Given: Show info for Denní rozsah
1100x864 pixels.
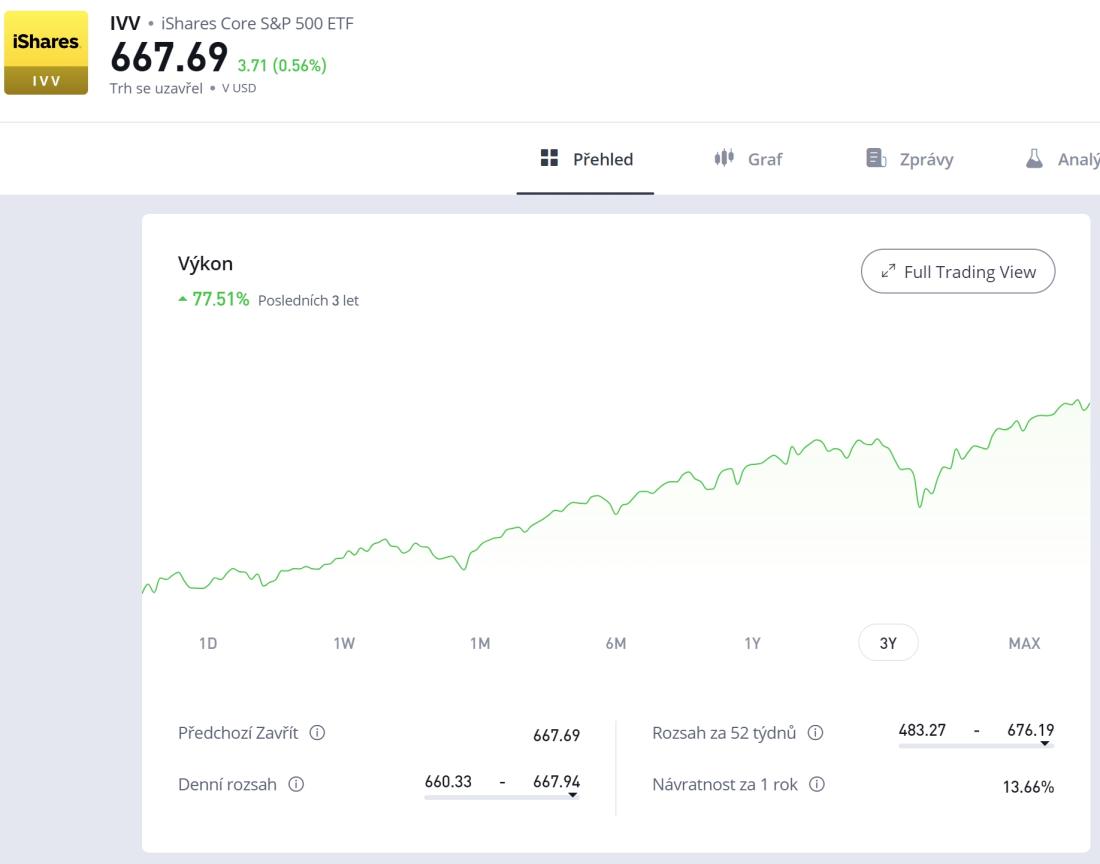Looking at the screenshot, I should tap(296, 785).
